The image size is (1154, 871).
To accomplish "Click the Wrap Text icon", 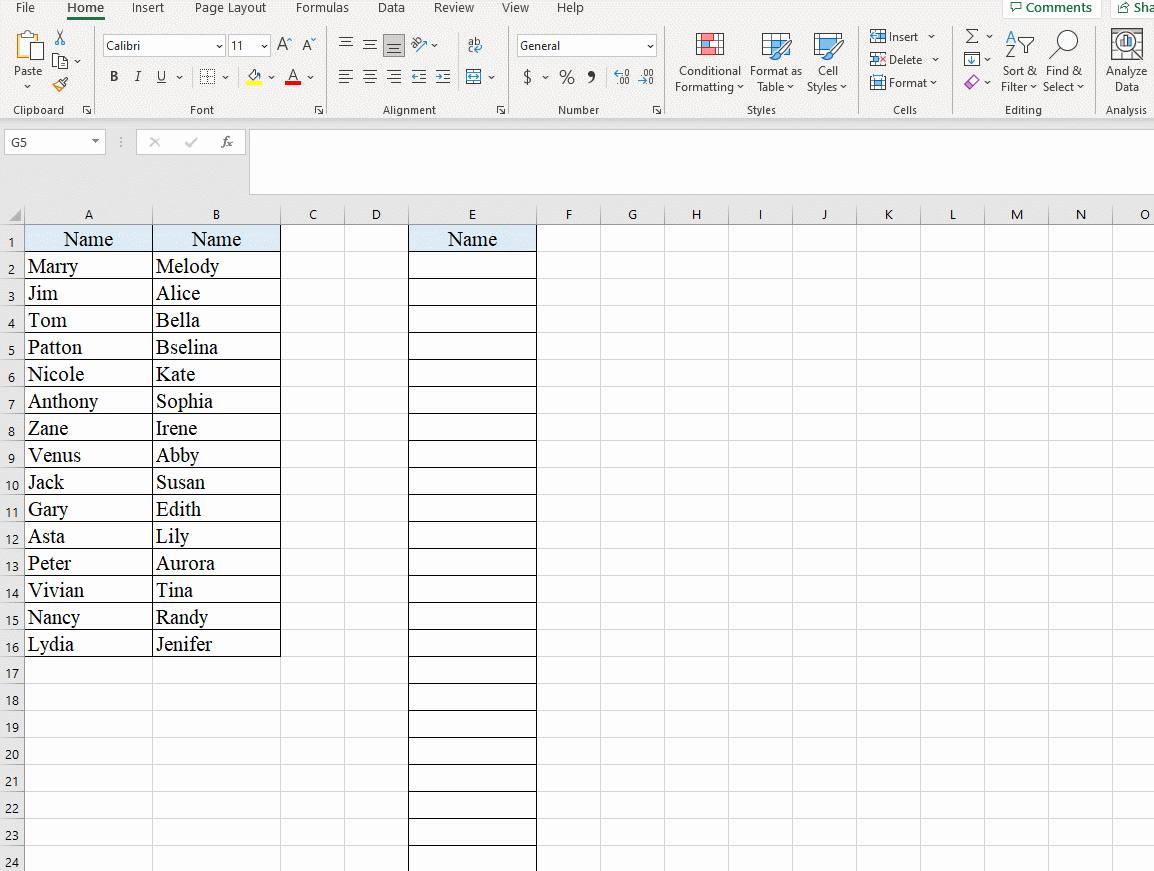I will point(475,45).
